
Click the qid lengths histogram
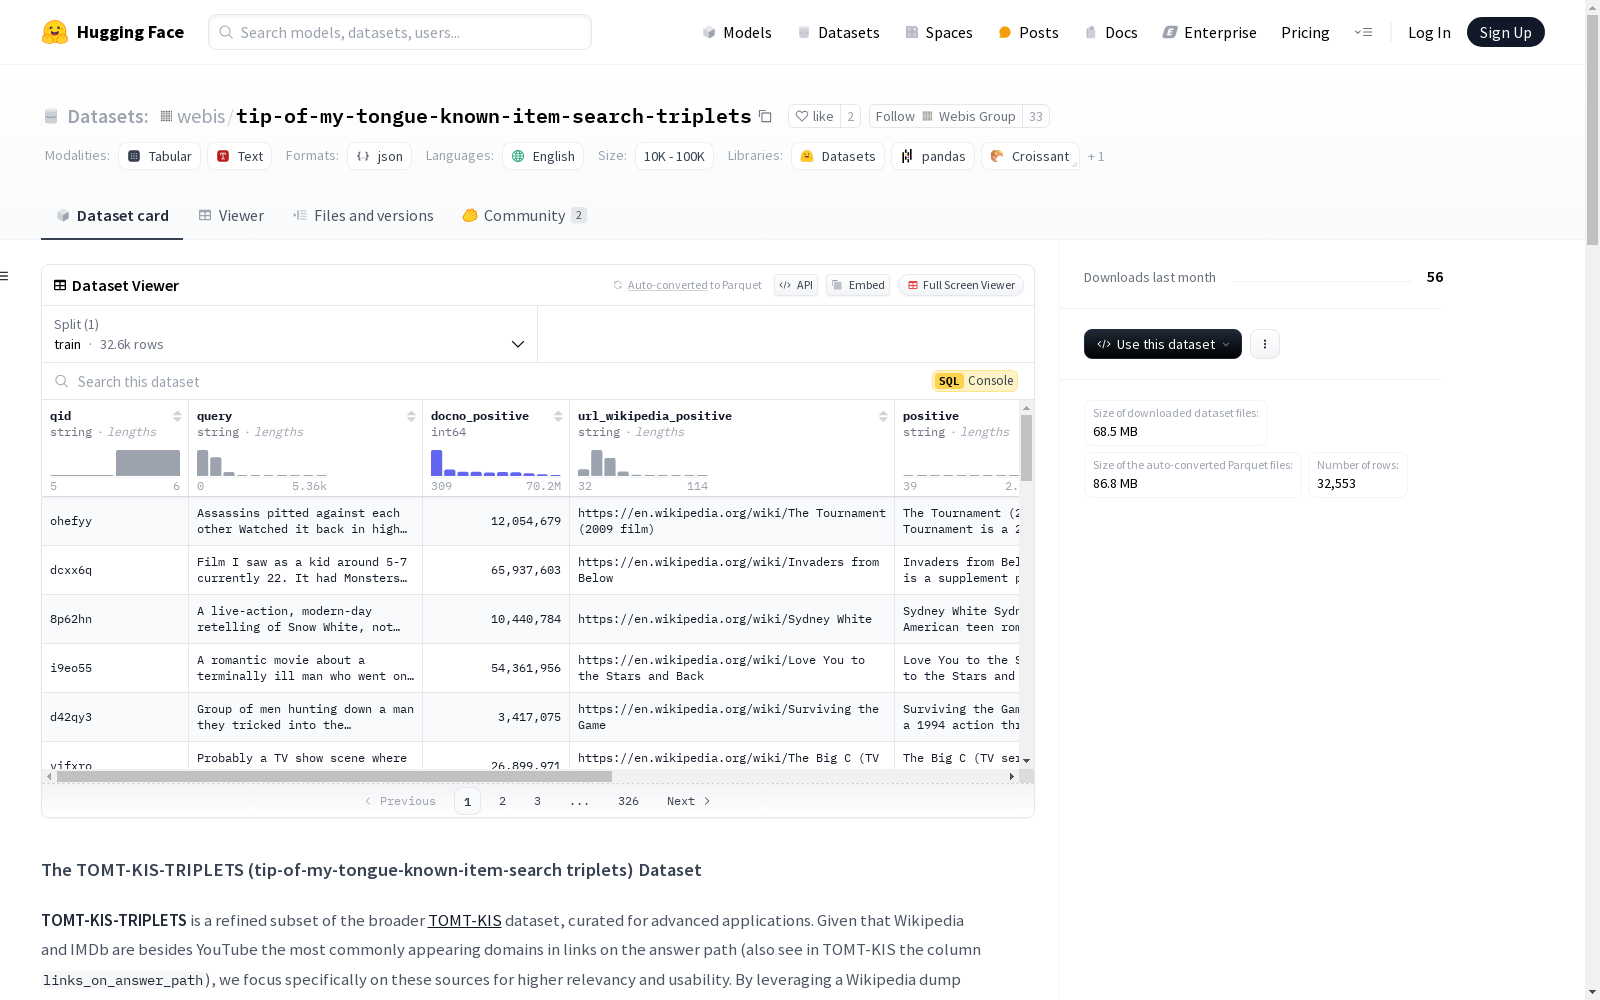[x=115, y=462]
